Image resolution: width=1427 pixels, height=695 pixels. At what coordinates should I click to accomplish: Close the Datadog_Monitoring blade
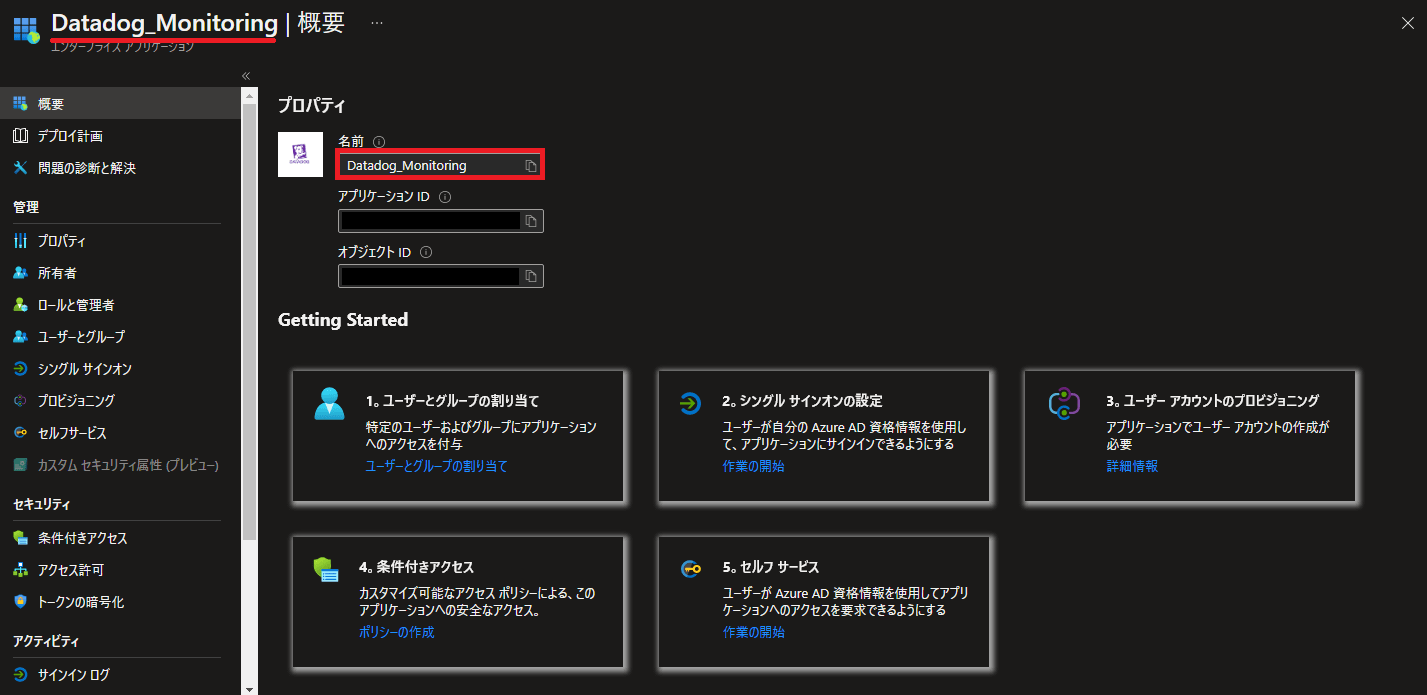(x=1408, y=24)
